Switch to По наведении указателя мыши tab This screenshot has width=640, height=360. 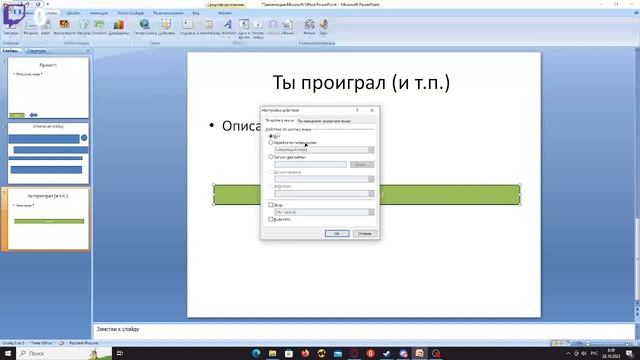pos(324,121)
